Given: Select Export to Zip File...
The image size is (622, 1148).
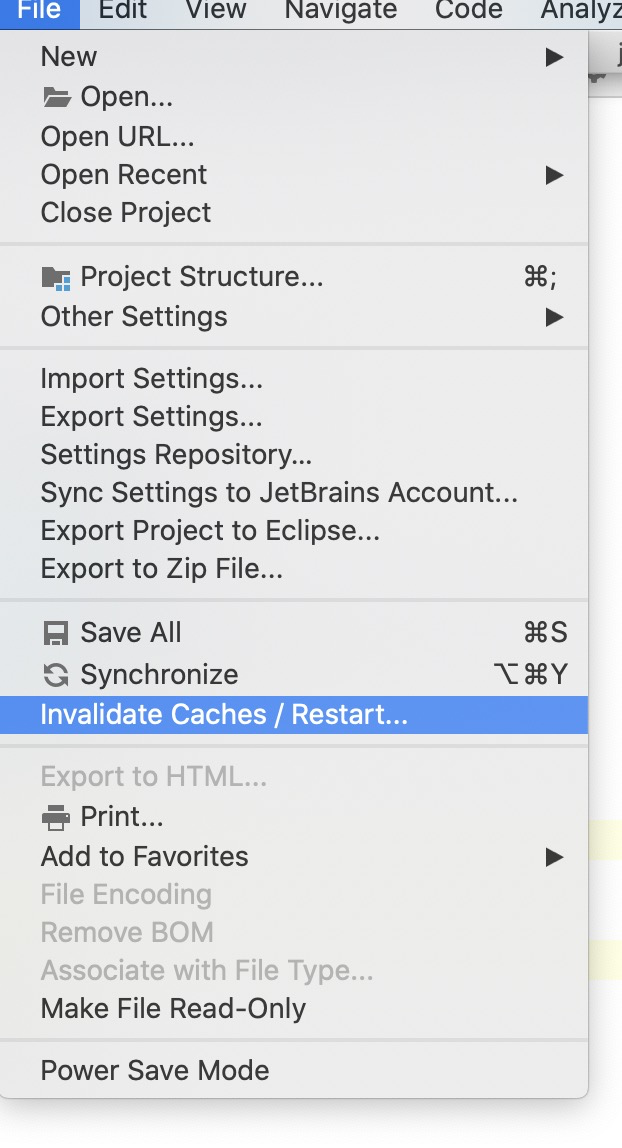Looking at the screenshot, I should click(293, 569).
